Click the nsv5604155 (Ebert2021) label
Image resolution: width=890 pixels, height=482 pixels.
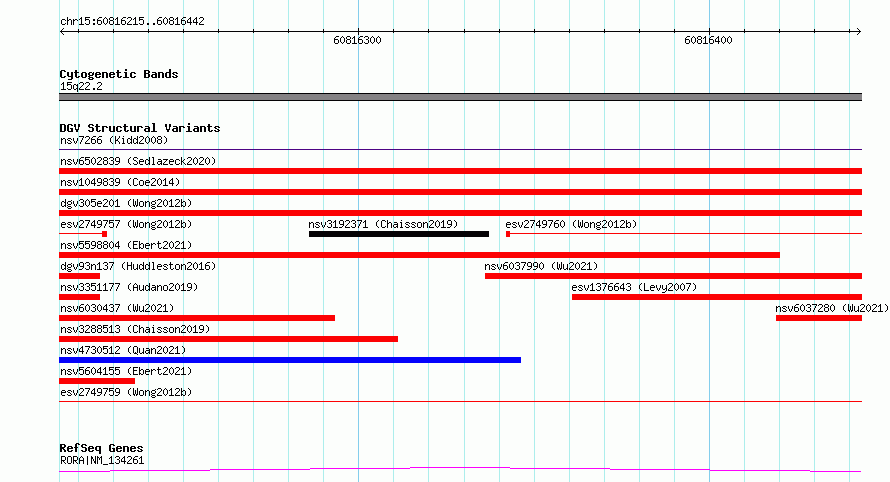126,371
